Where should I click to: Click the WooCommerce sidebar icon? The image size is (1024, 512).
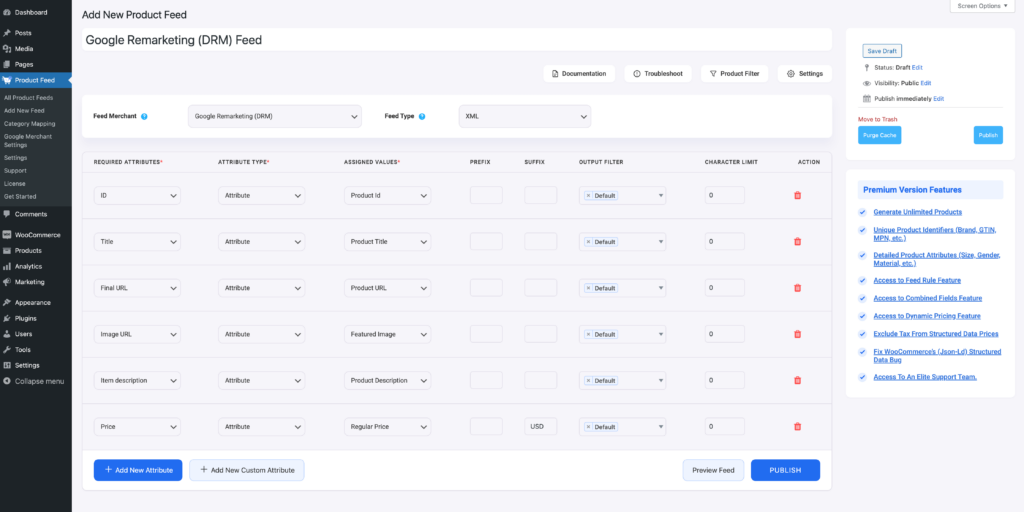click(x=7, y=234)
